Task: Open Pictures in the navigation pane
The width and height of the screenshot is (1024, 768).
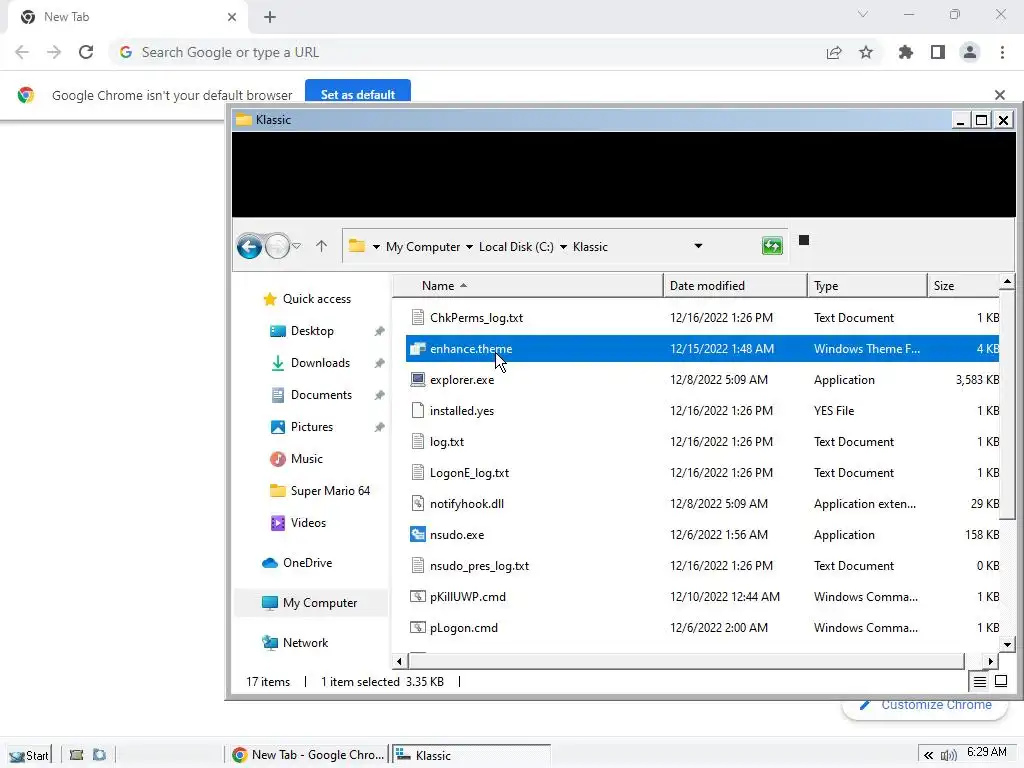Action: (x=311, y=427)
